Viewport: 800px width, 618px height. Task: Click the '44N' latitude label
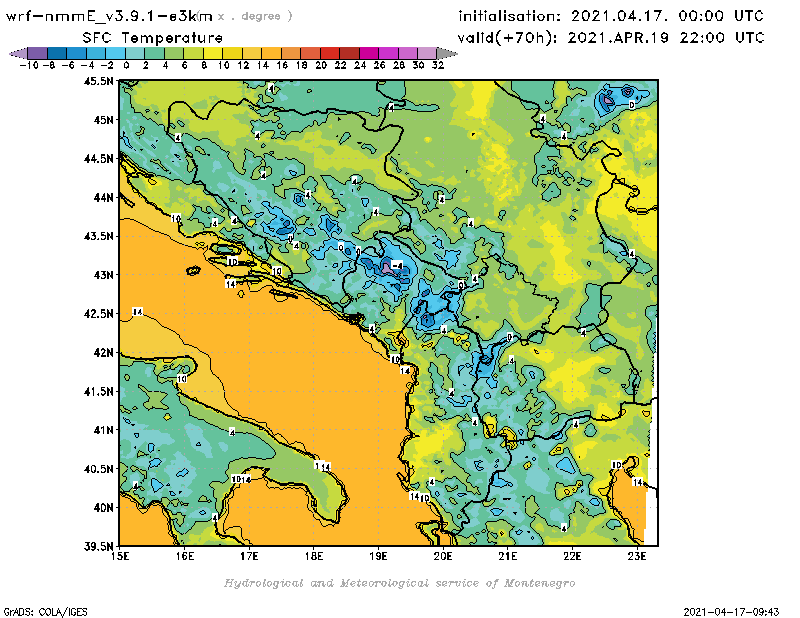point(103,197)
